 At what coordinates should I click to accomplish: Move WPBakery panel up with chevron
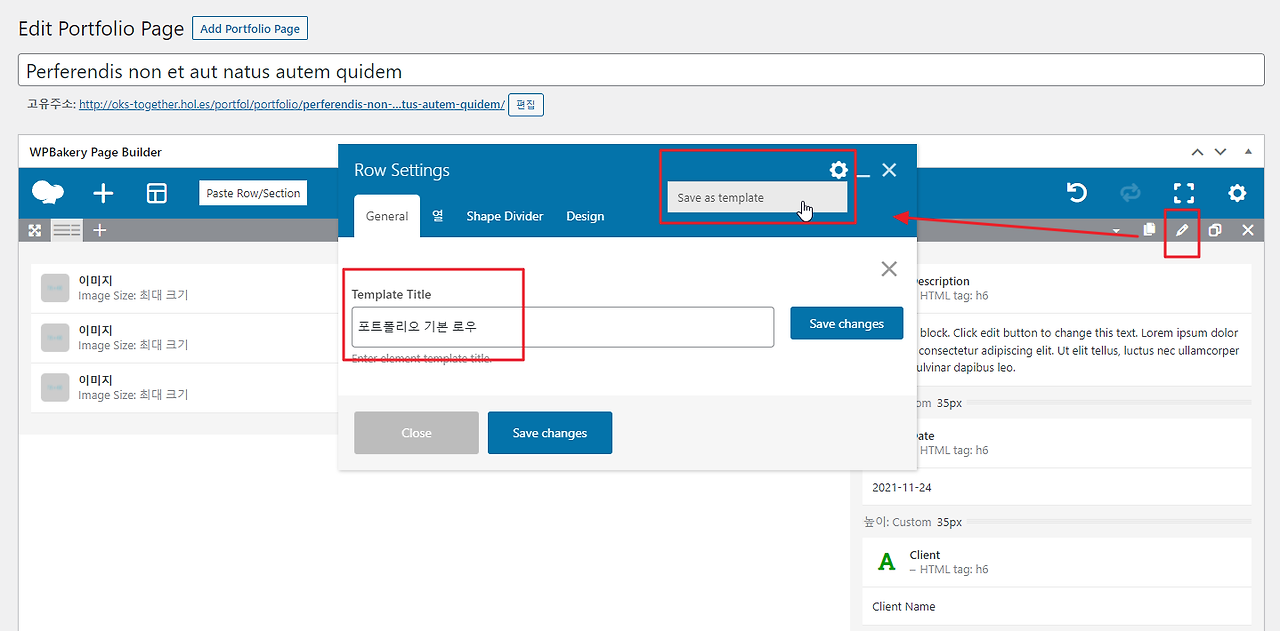(1197, 152)
